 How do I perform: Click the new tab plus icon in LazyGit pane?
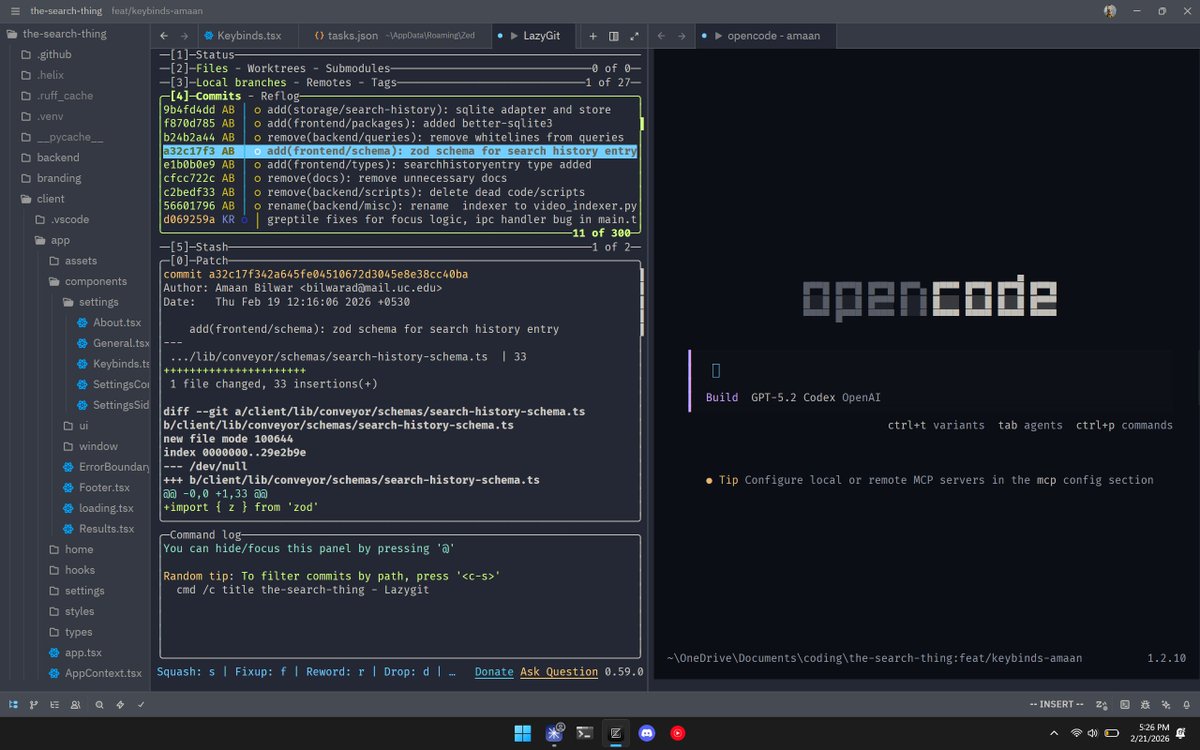[593, 35]
